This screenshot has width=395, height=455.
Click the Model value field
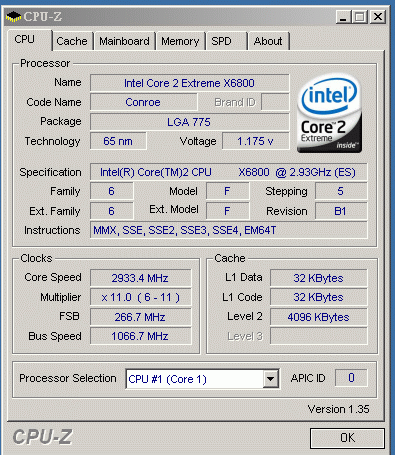227,191
